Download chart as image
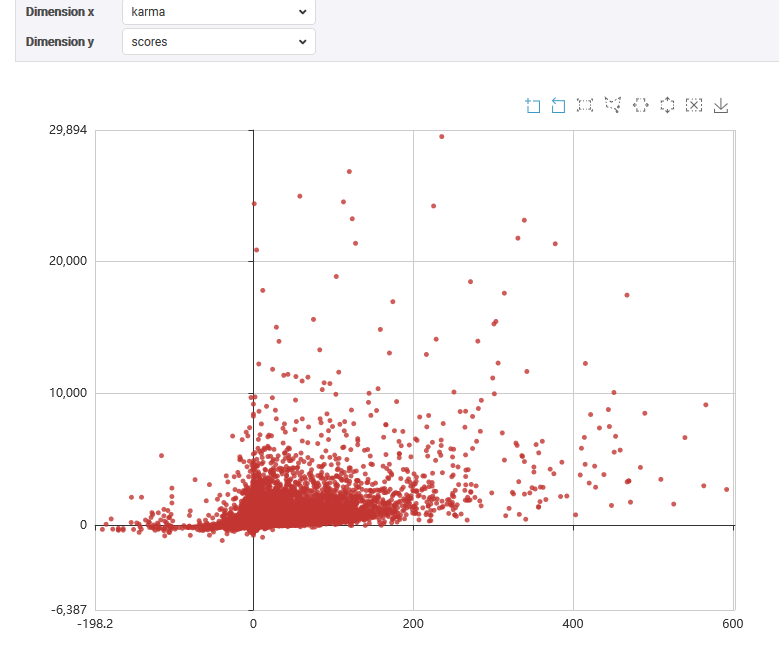 point(720,105)
